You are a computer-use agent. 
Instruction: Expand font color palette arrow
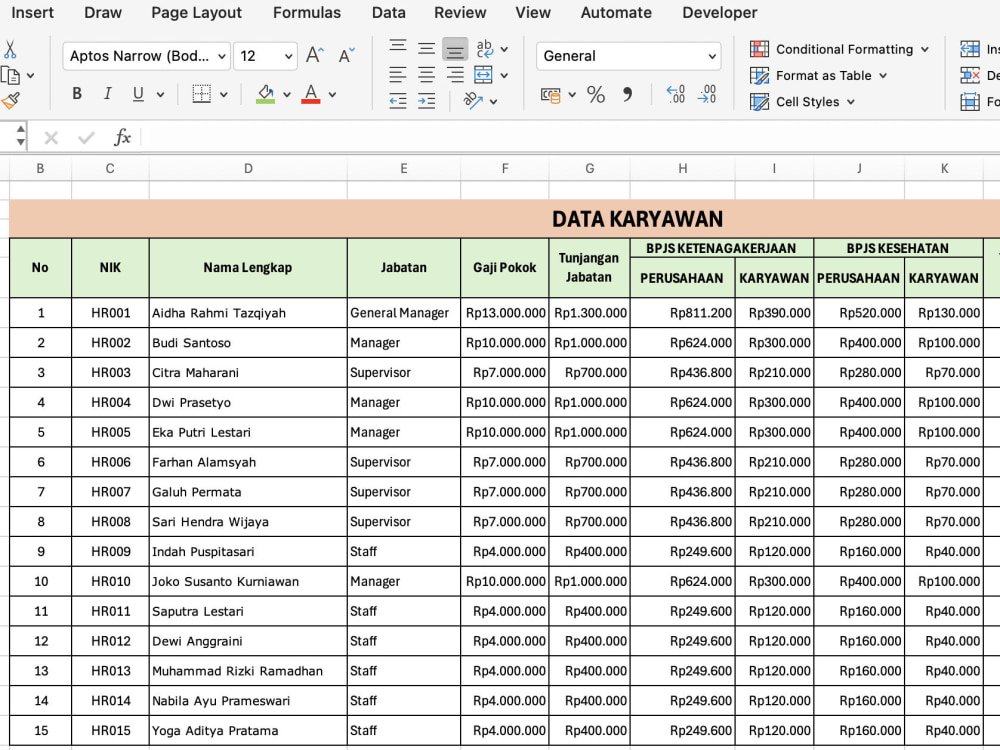332,94
